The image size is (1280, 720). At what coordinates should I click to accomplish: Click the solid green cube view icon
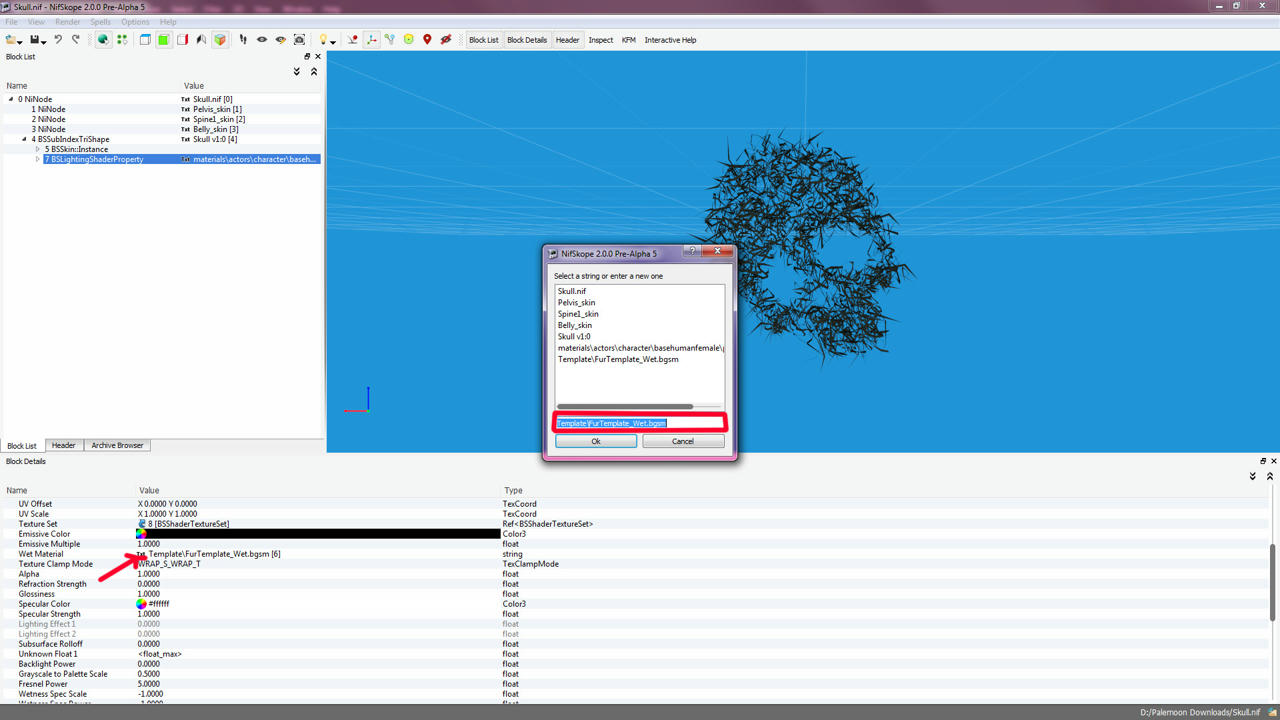coord(164,40)
